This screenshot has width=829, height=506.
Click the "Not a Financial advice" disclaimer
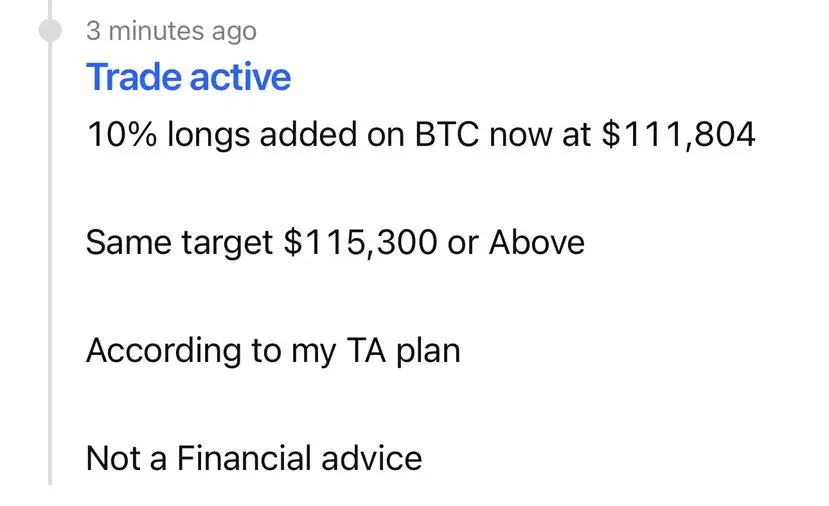coord(254,458)
